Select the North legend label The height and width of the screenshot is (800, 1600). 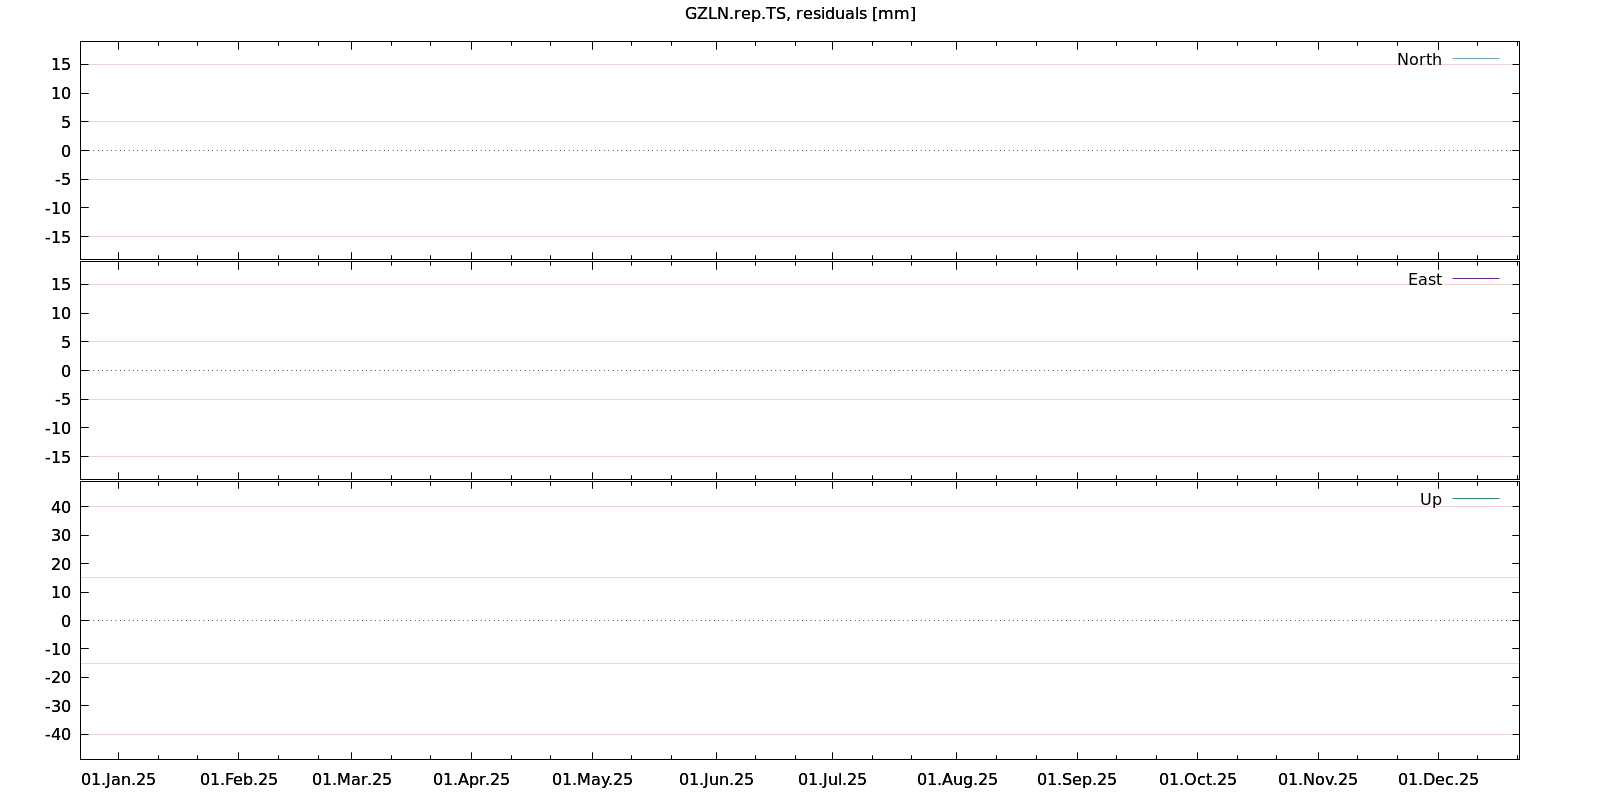pyautogui.click(x=1418, y=60)
